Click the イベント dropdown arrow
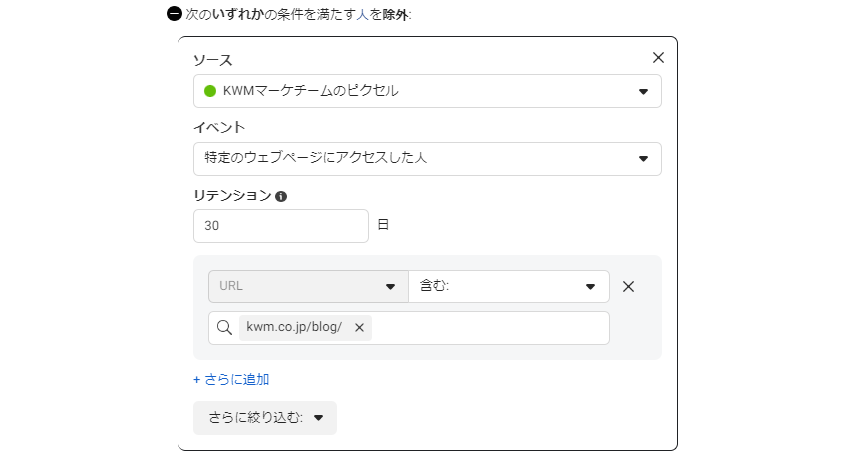This screenshot has height=460, width=850. click(x=643, y=159)
